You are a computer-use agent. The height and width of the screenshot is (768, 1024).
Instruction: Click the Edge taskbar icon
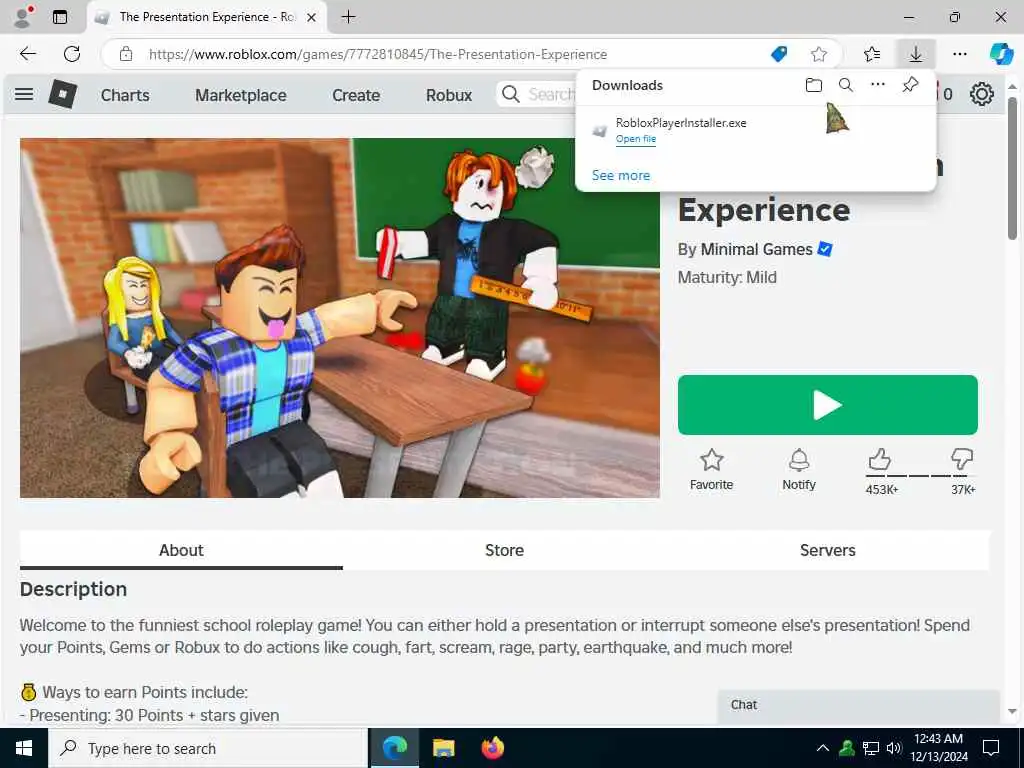[x=394, y=748]
